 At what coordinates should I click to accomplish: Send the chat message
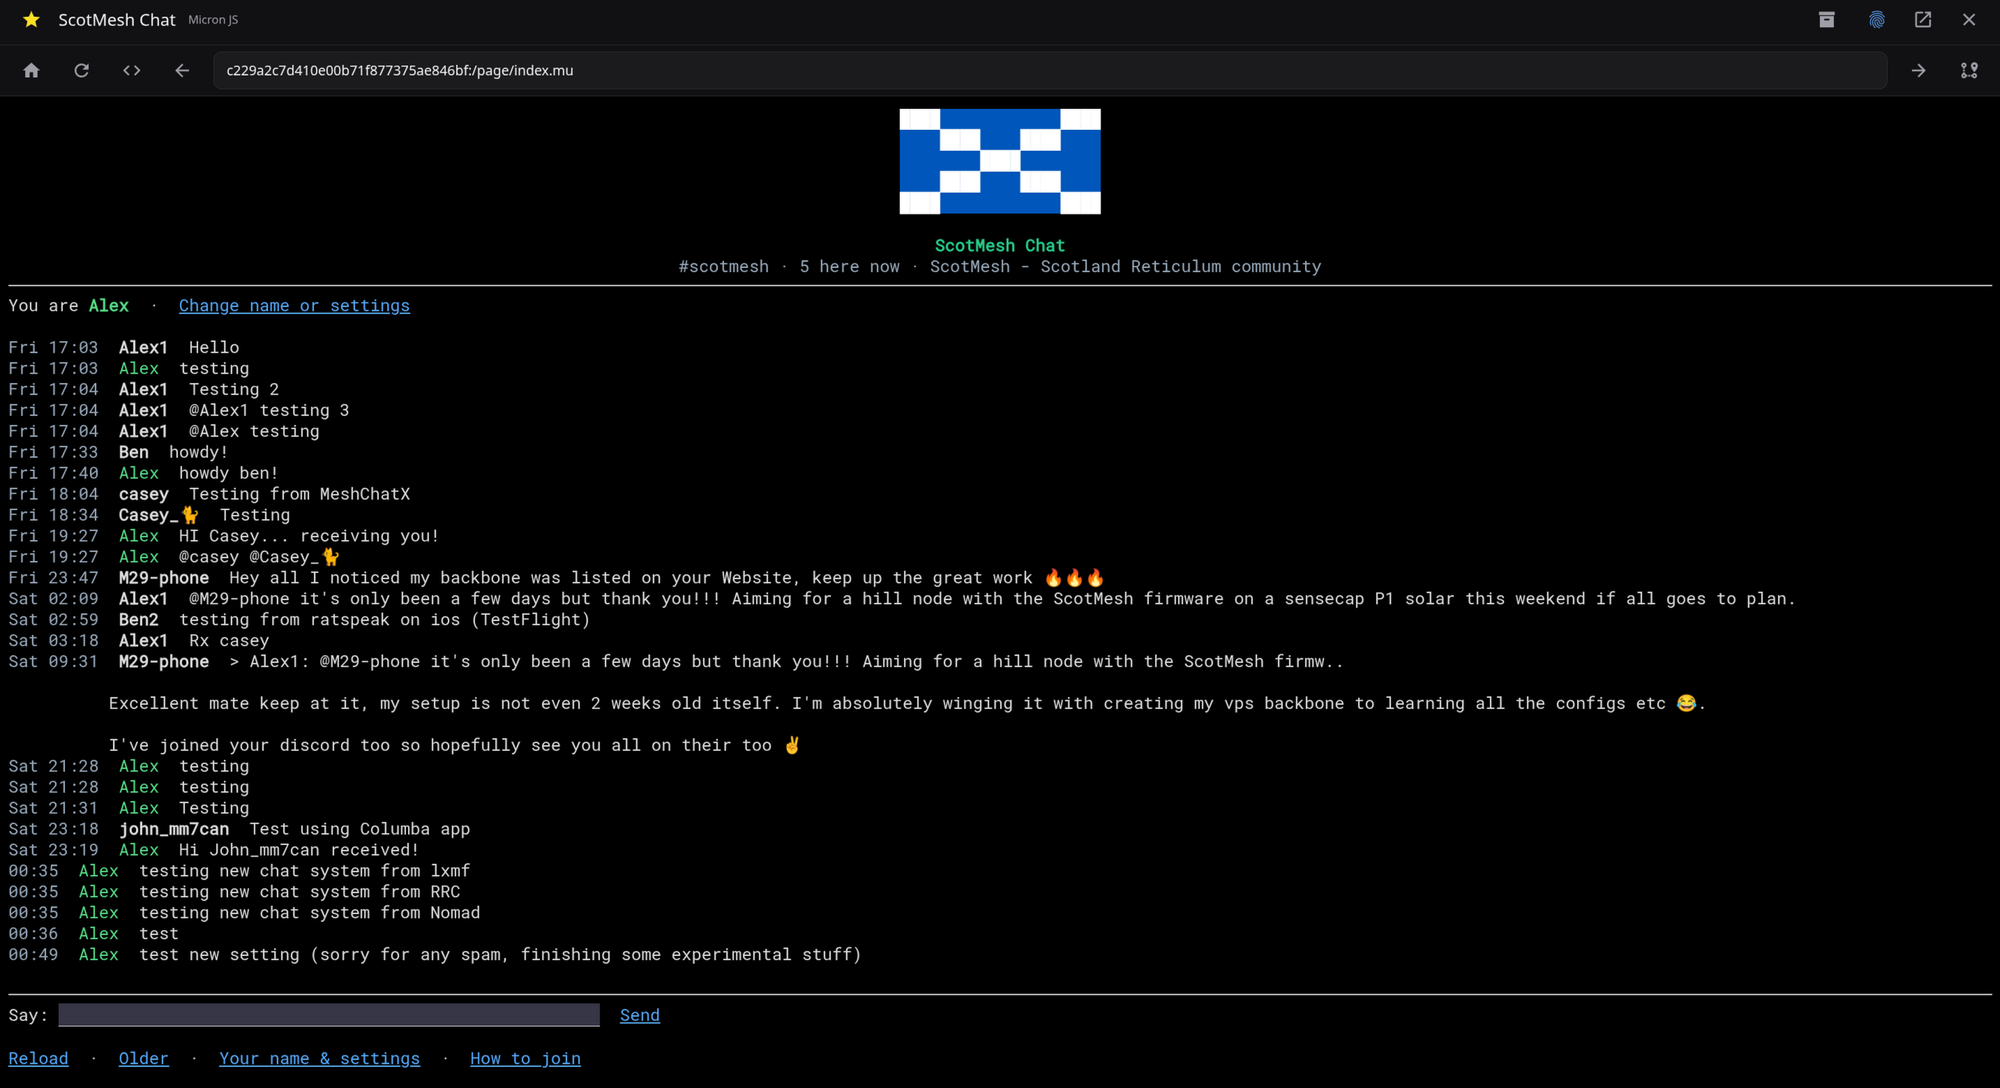point(640,1015)
